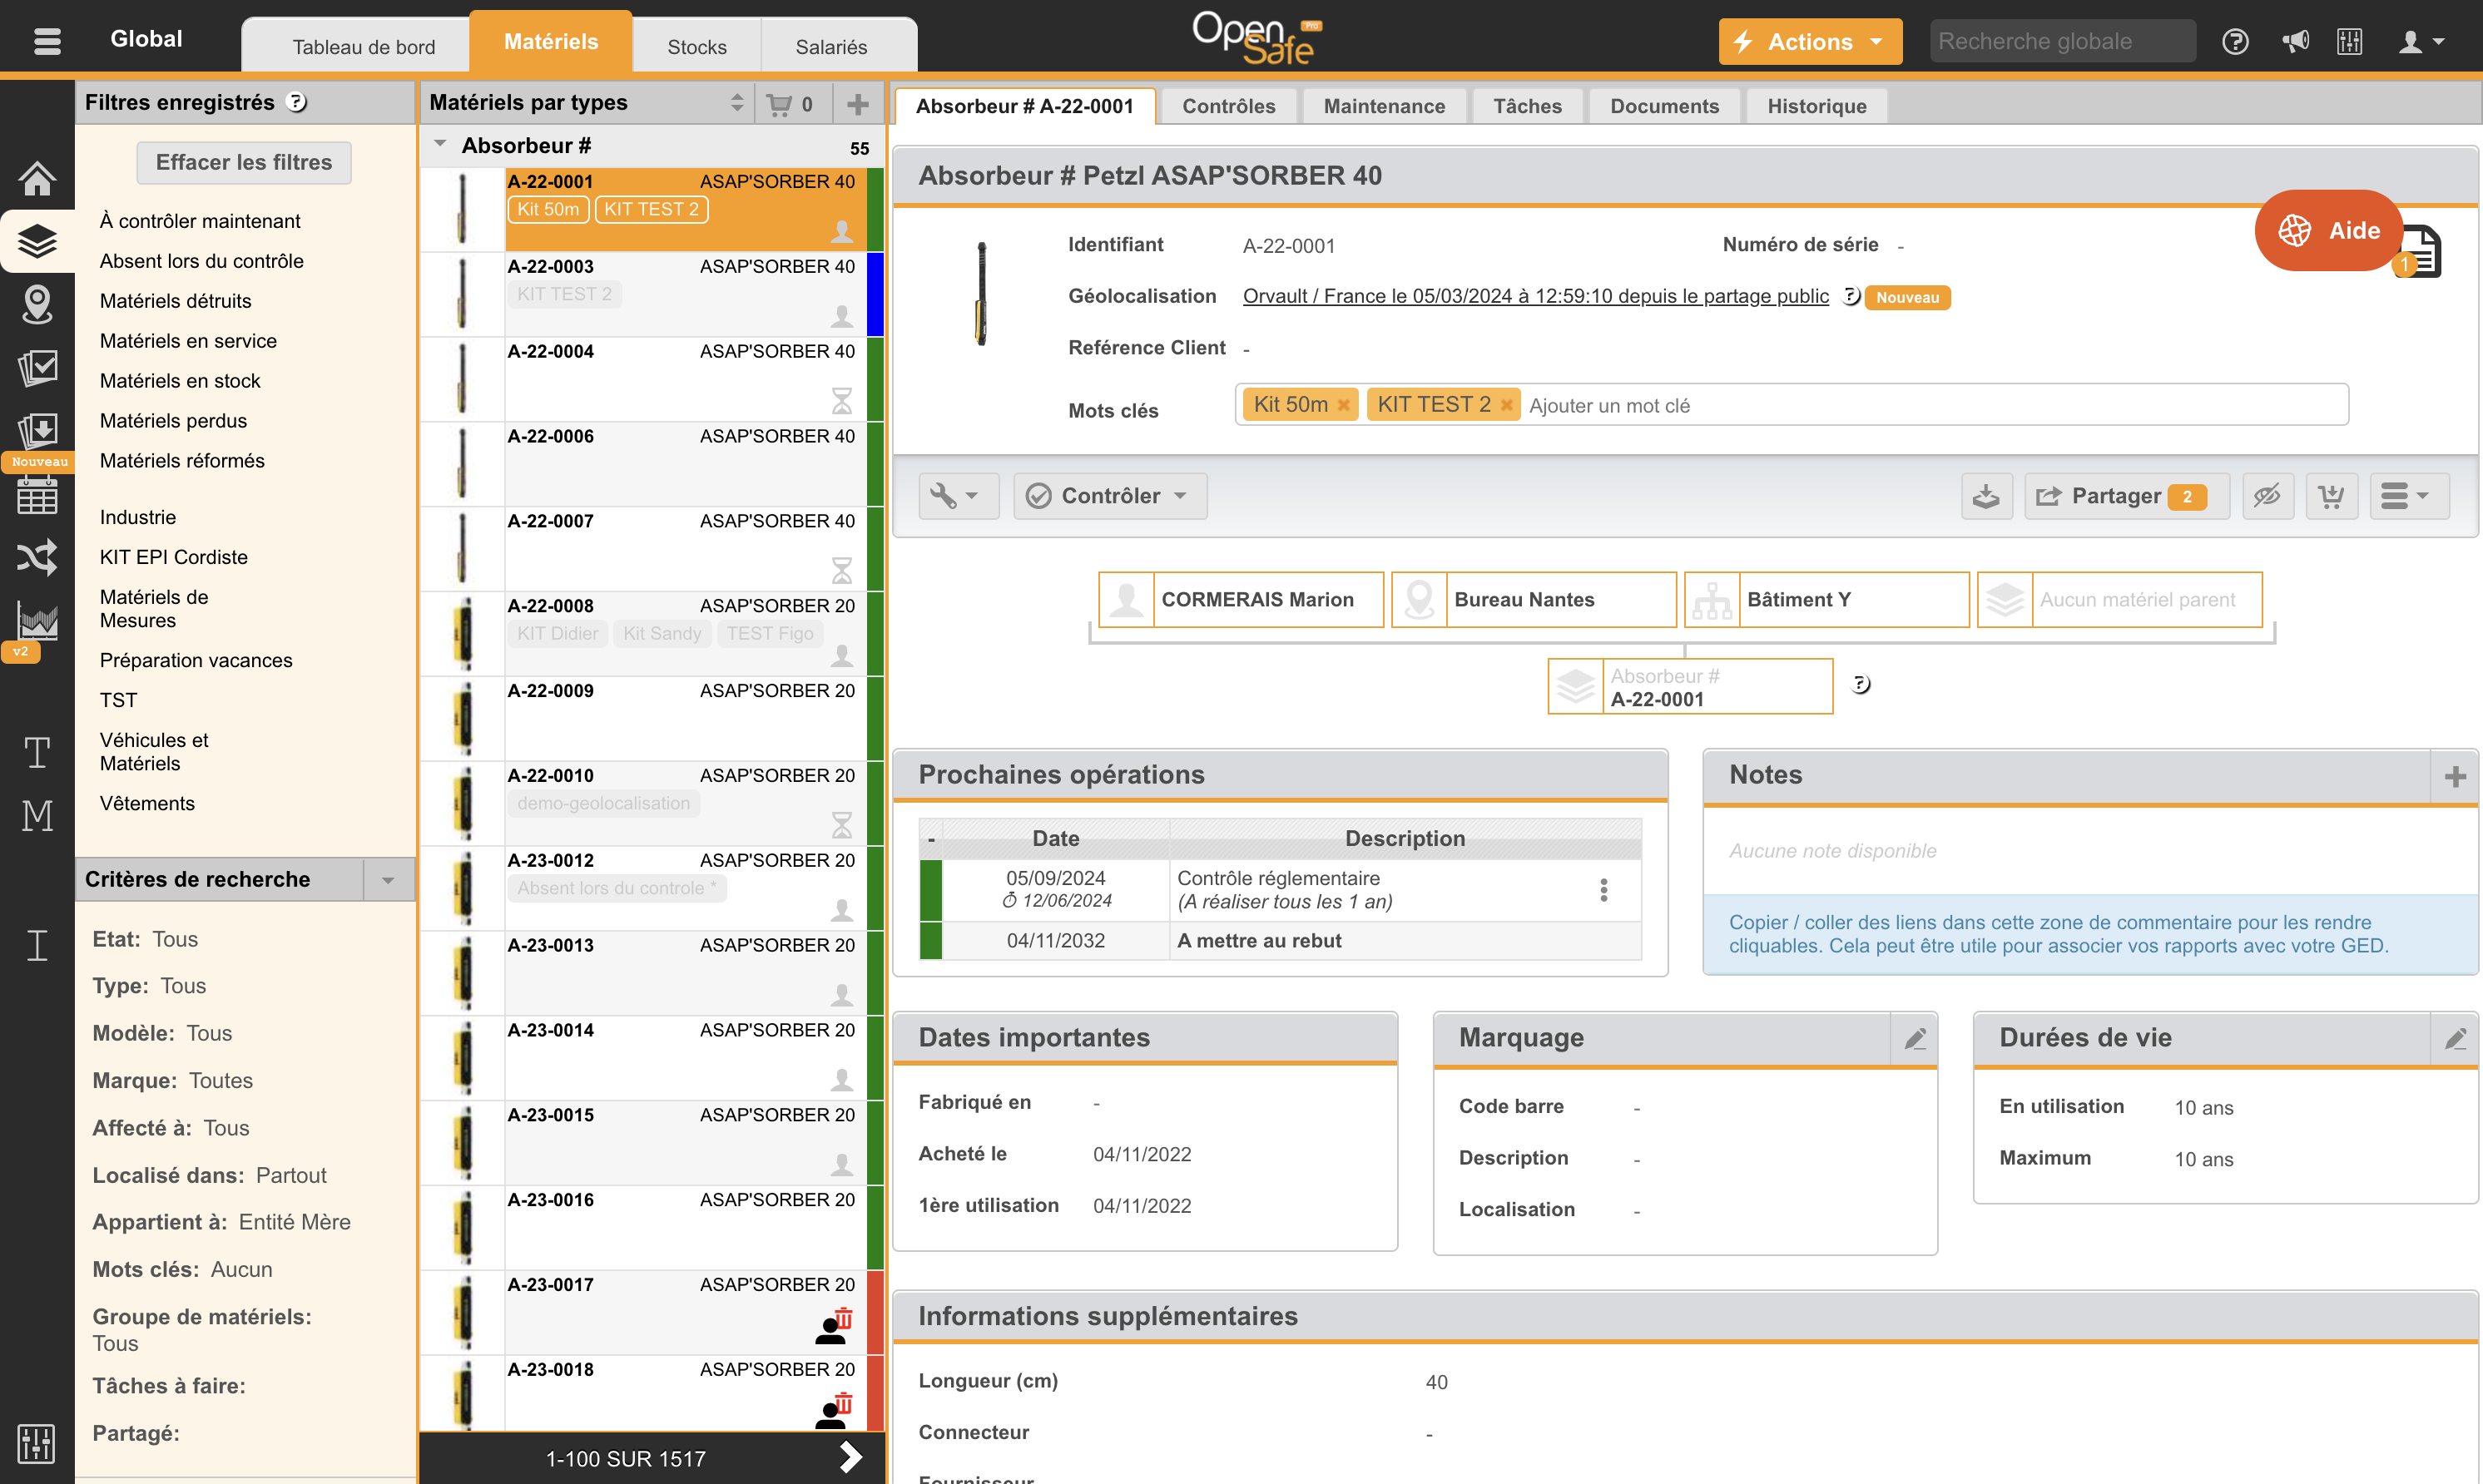The height and width of the screenshot is (1484, 2483).
Task: Go to the home icon in sidebar
Action: click(37, 178)
